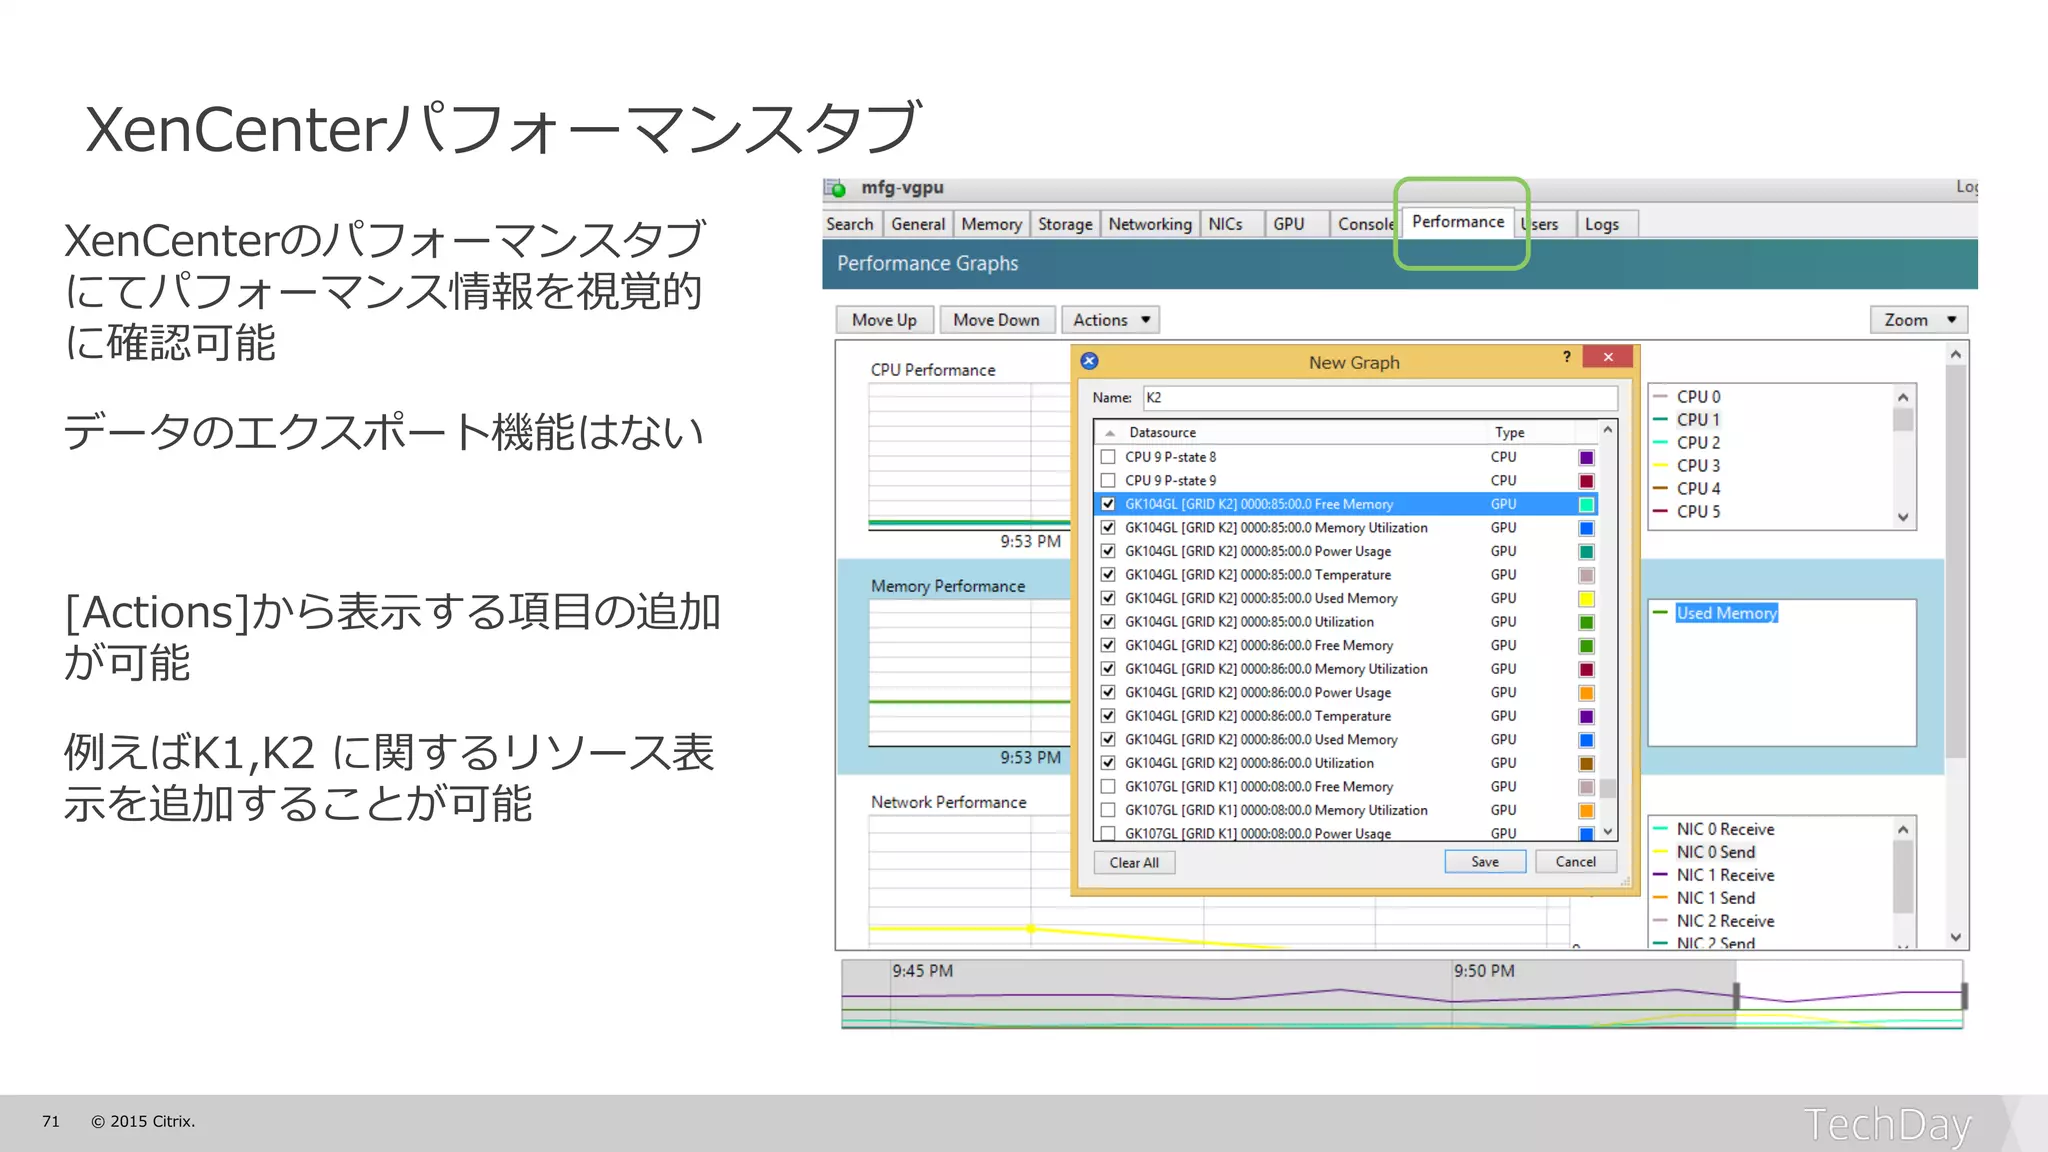
Task: Click the 9:45 PM timeline marker
Action: point(922,971)
